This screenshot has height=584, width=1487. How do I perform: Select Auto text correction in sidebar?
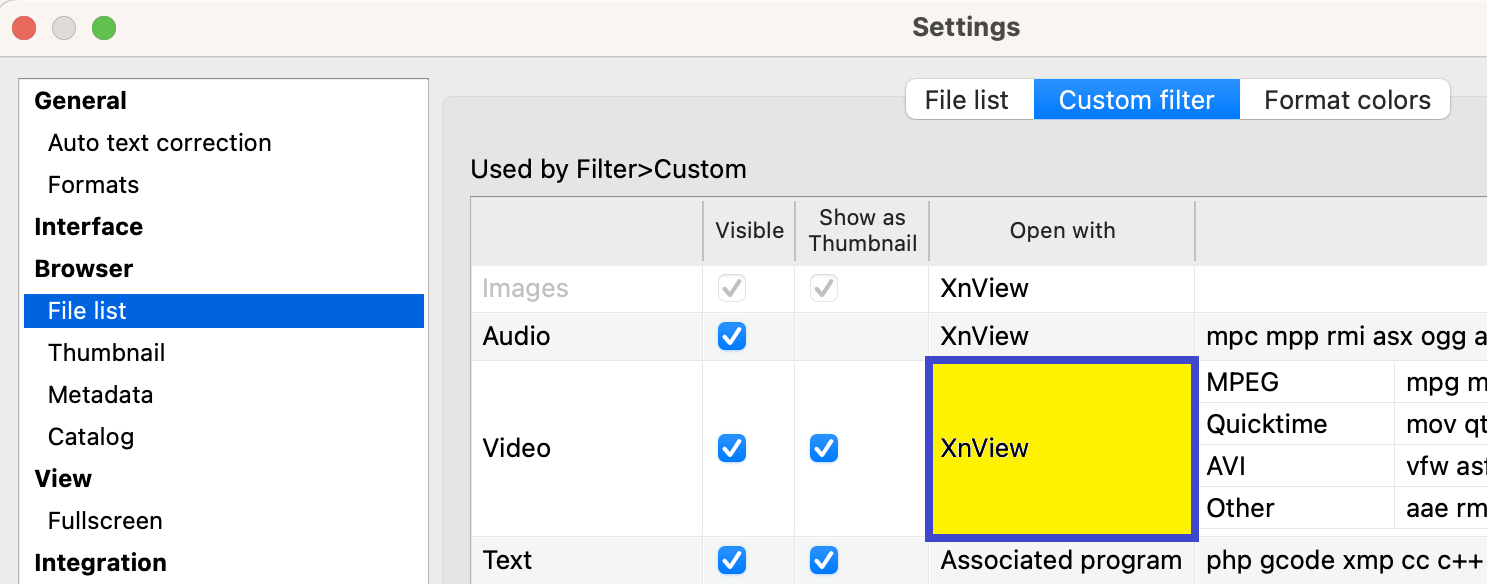point(160,143)
